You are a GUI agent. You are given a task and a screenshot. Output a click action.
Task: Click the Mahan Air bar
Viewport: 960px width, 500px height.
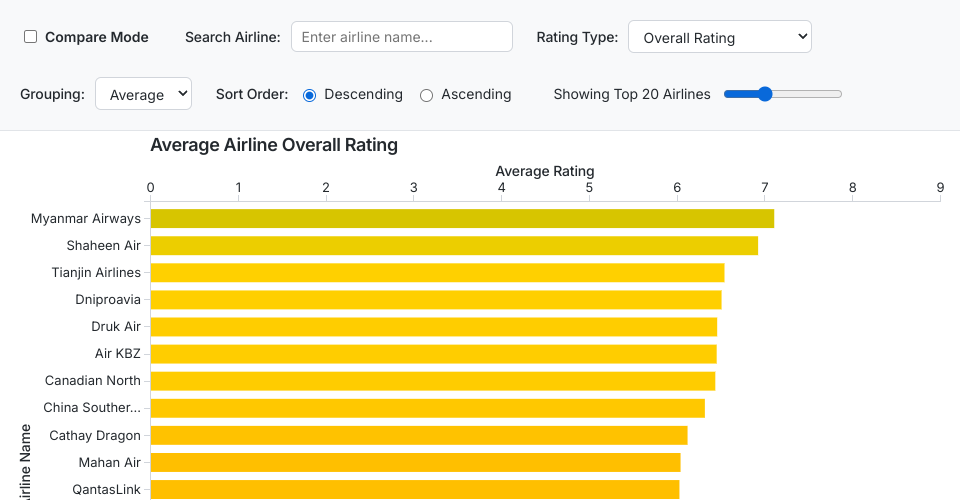(415, 462)
